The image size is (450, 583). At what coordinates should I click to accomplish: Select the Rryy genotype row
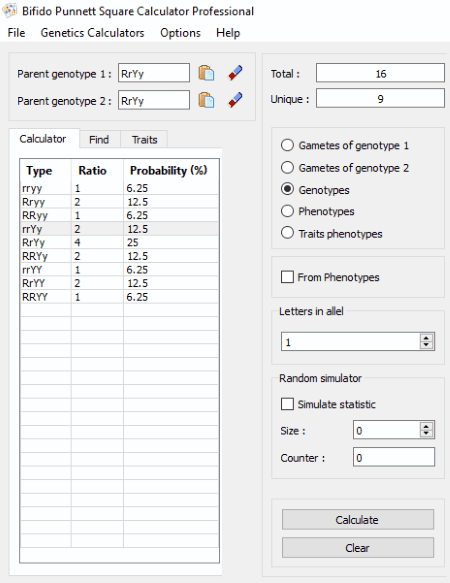[119, 202]
